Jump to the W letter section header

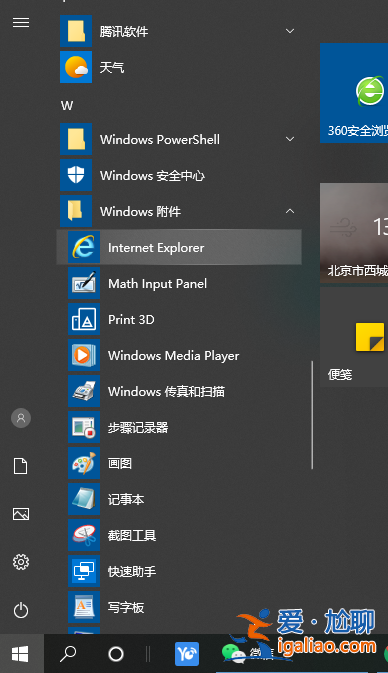click(x=67, y=106)
